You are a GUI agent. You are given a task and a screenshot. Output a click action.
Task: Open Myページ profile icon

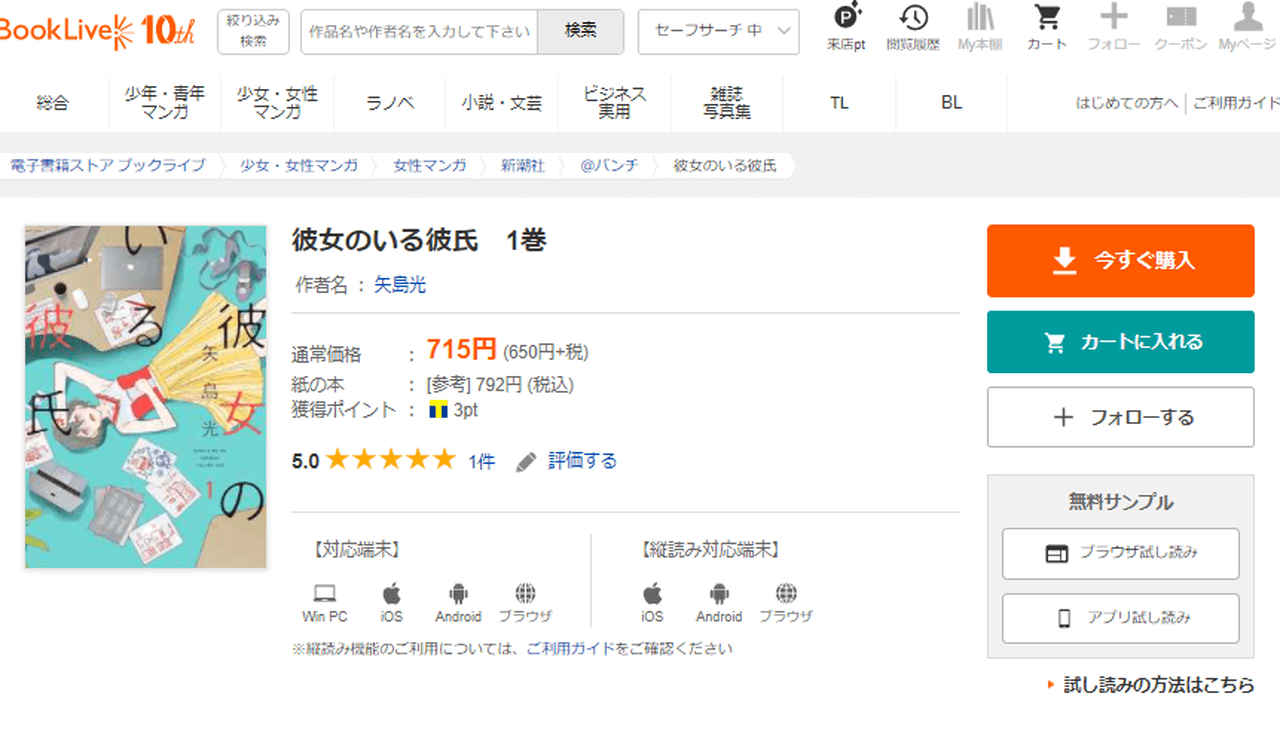tap(1246, 18)
